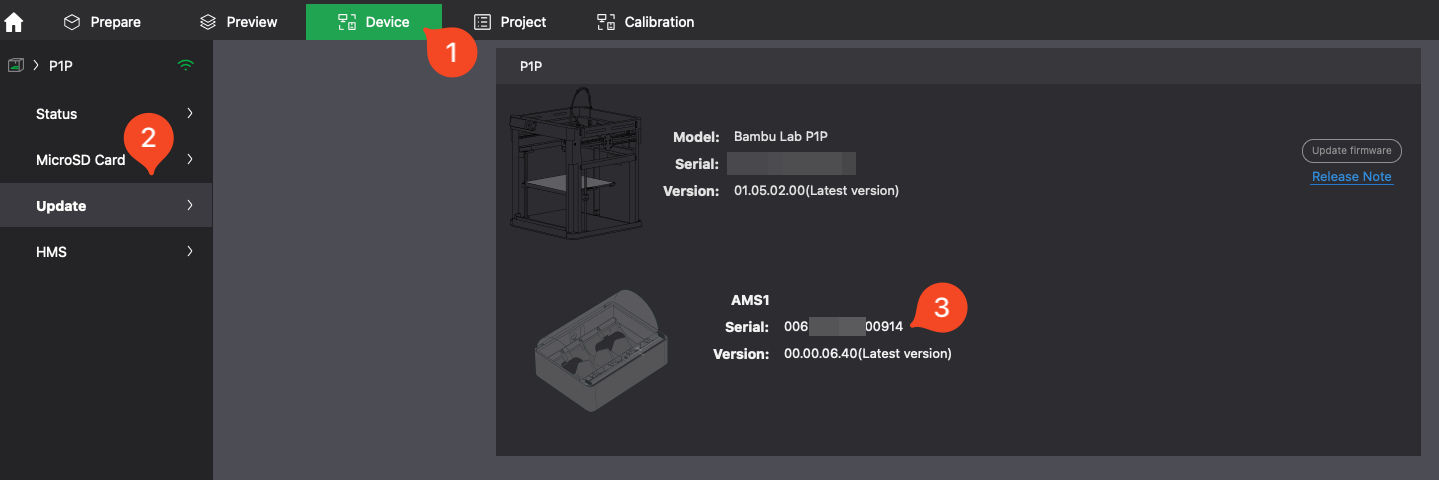Viewport: 1439px width, 480px height.
Task: Click the chevron next to HMS
Action: (189, 252)
